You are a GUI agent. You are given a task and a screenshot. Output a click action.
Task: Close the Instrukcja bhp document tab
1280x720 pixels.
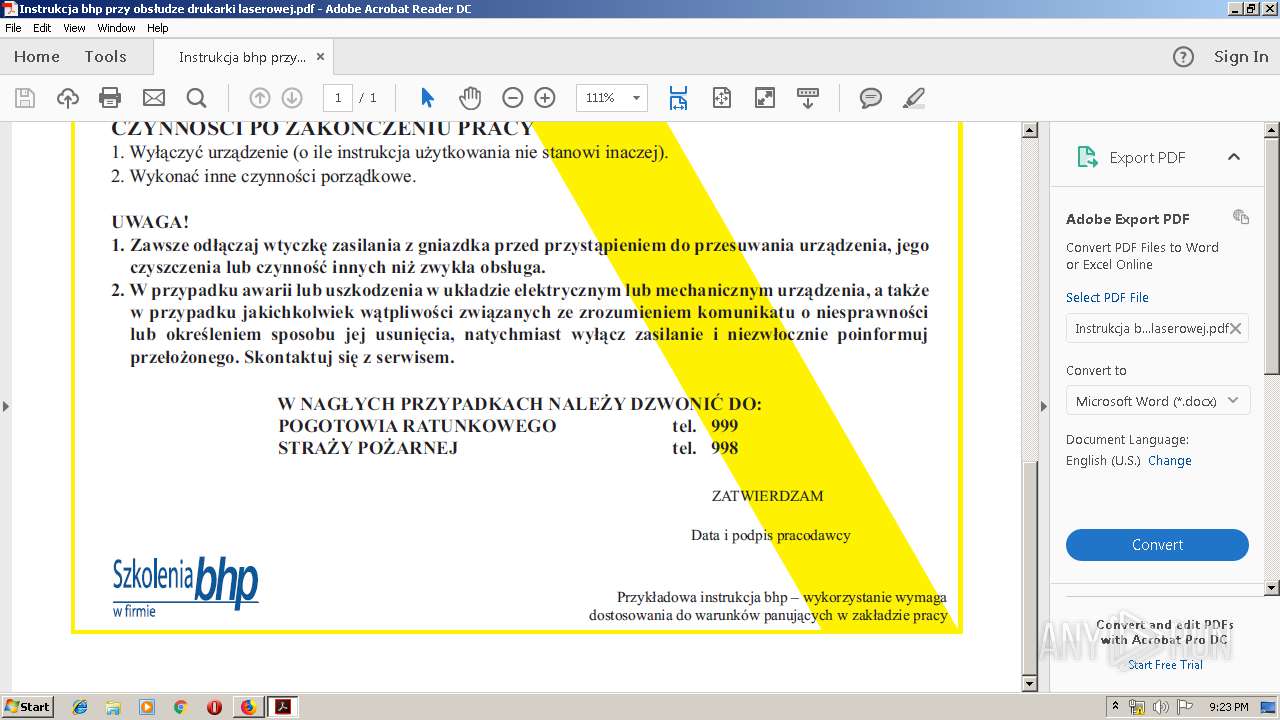click(x=320, y=57)
